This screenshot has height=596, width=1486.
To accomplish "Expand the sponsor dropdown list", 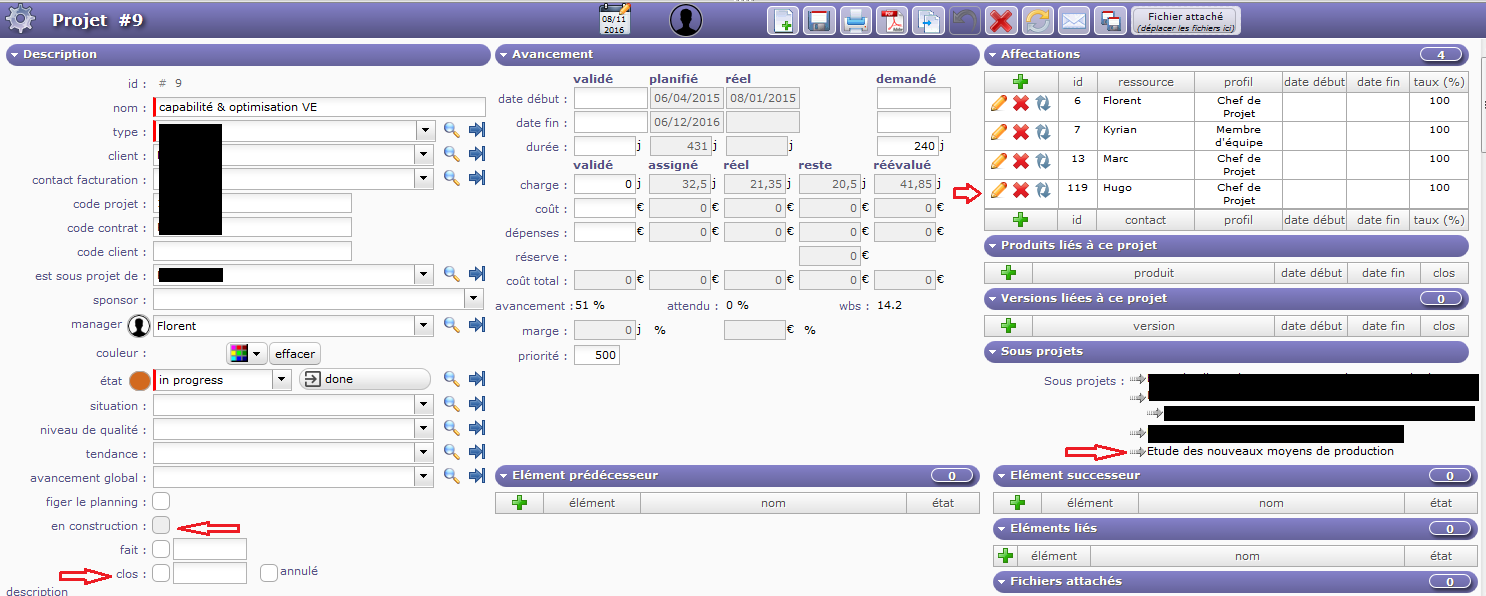I will (473, 300).
